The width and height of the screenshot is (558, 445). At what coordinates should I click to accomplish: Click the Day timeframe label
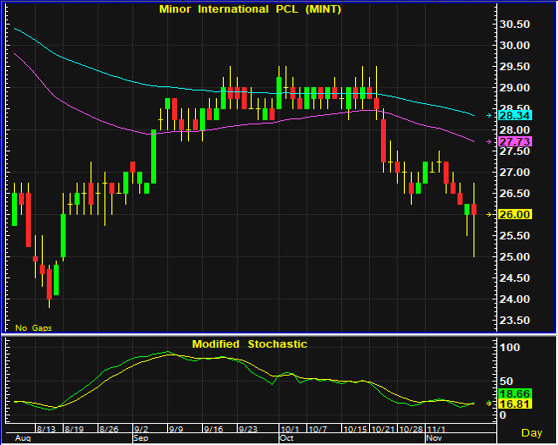click(531, 433)
